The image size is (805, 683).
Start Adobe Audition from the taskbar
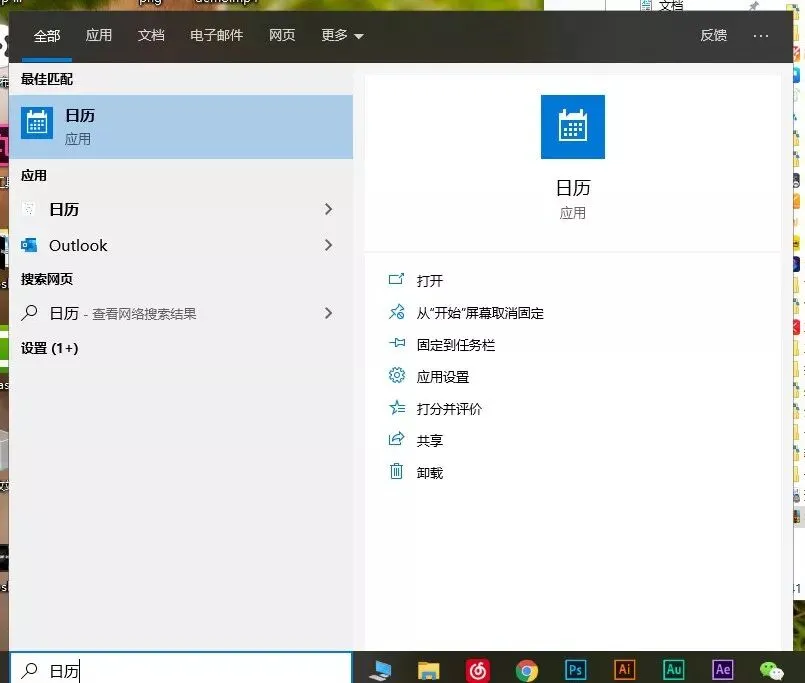click(x=673, y=669)
